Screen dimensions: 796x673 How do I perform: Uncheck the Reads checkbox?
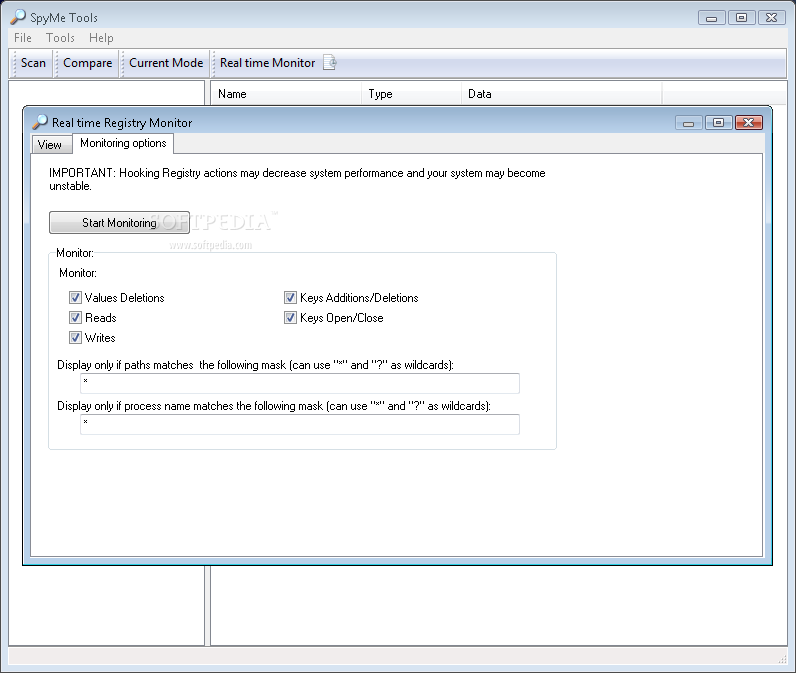[75, 318]
